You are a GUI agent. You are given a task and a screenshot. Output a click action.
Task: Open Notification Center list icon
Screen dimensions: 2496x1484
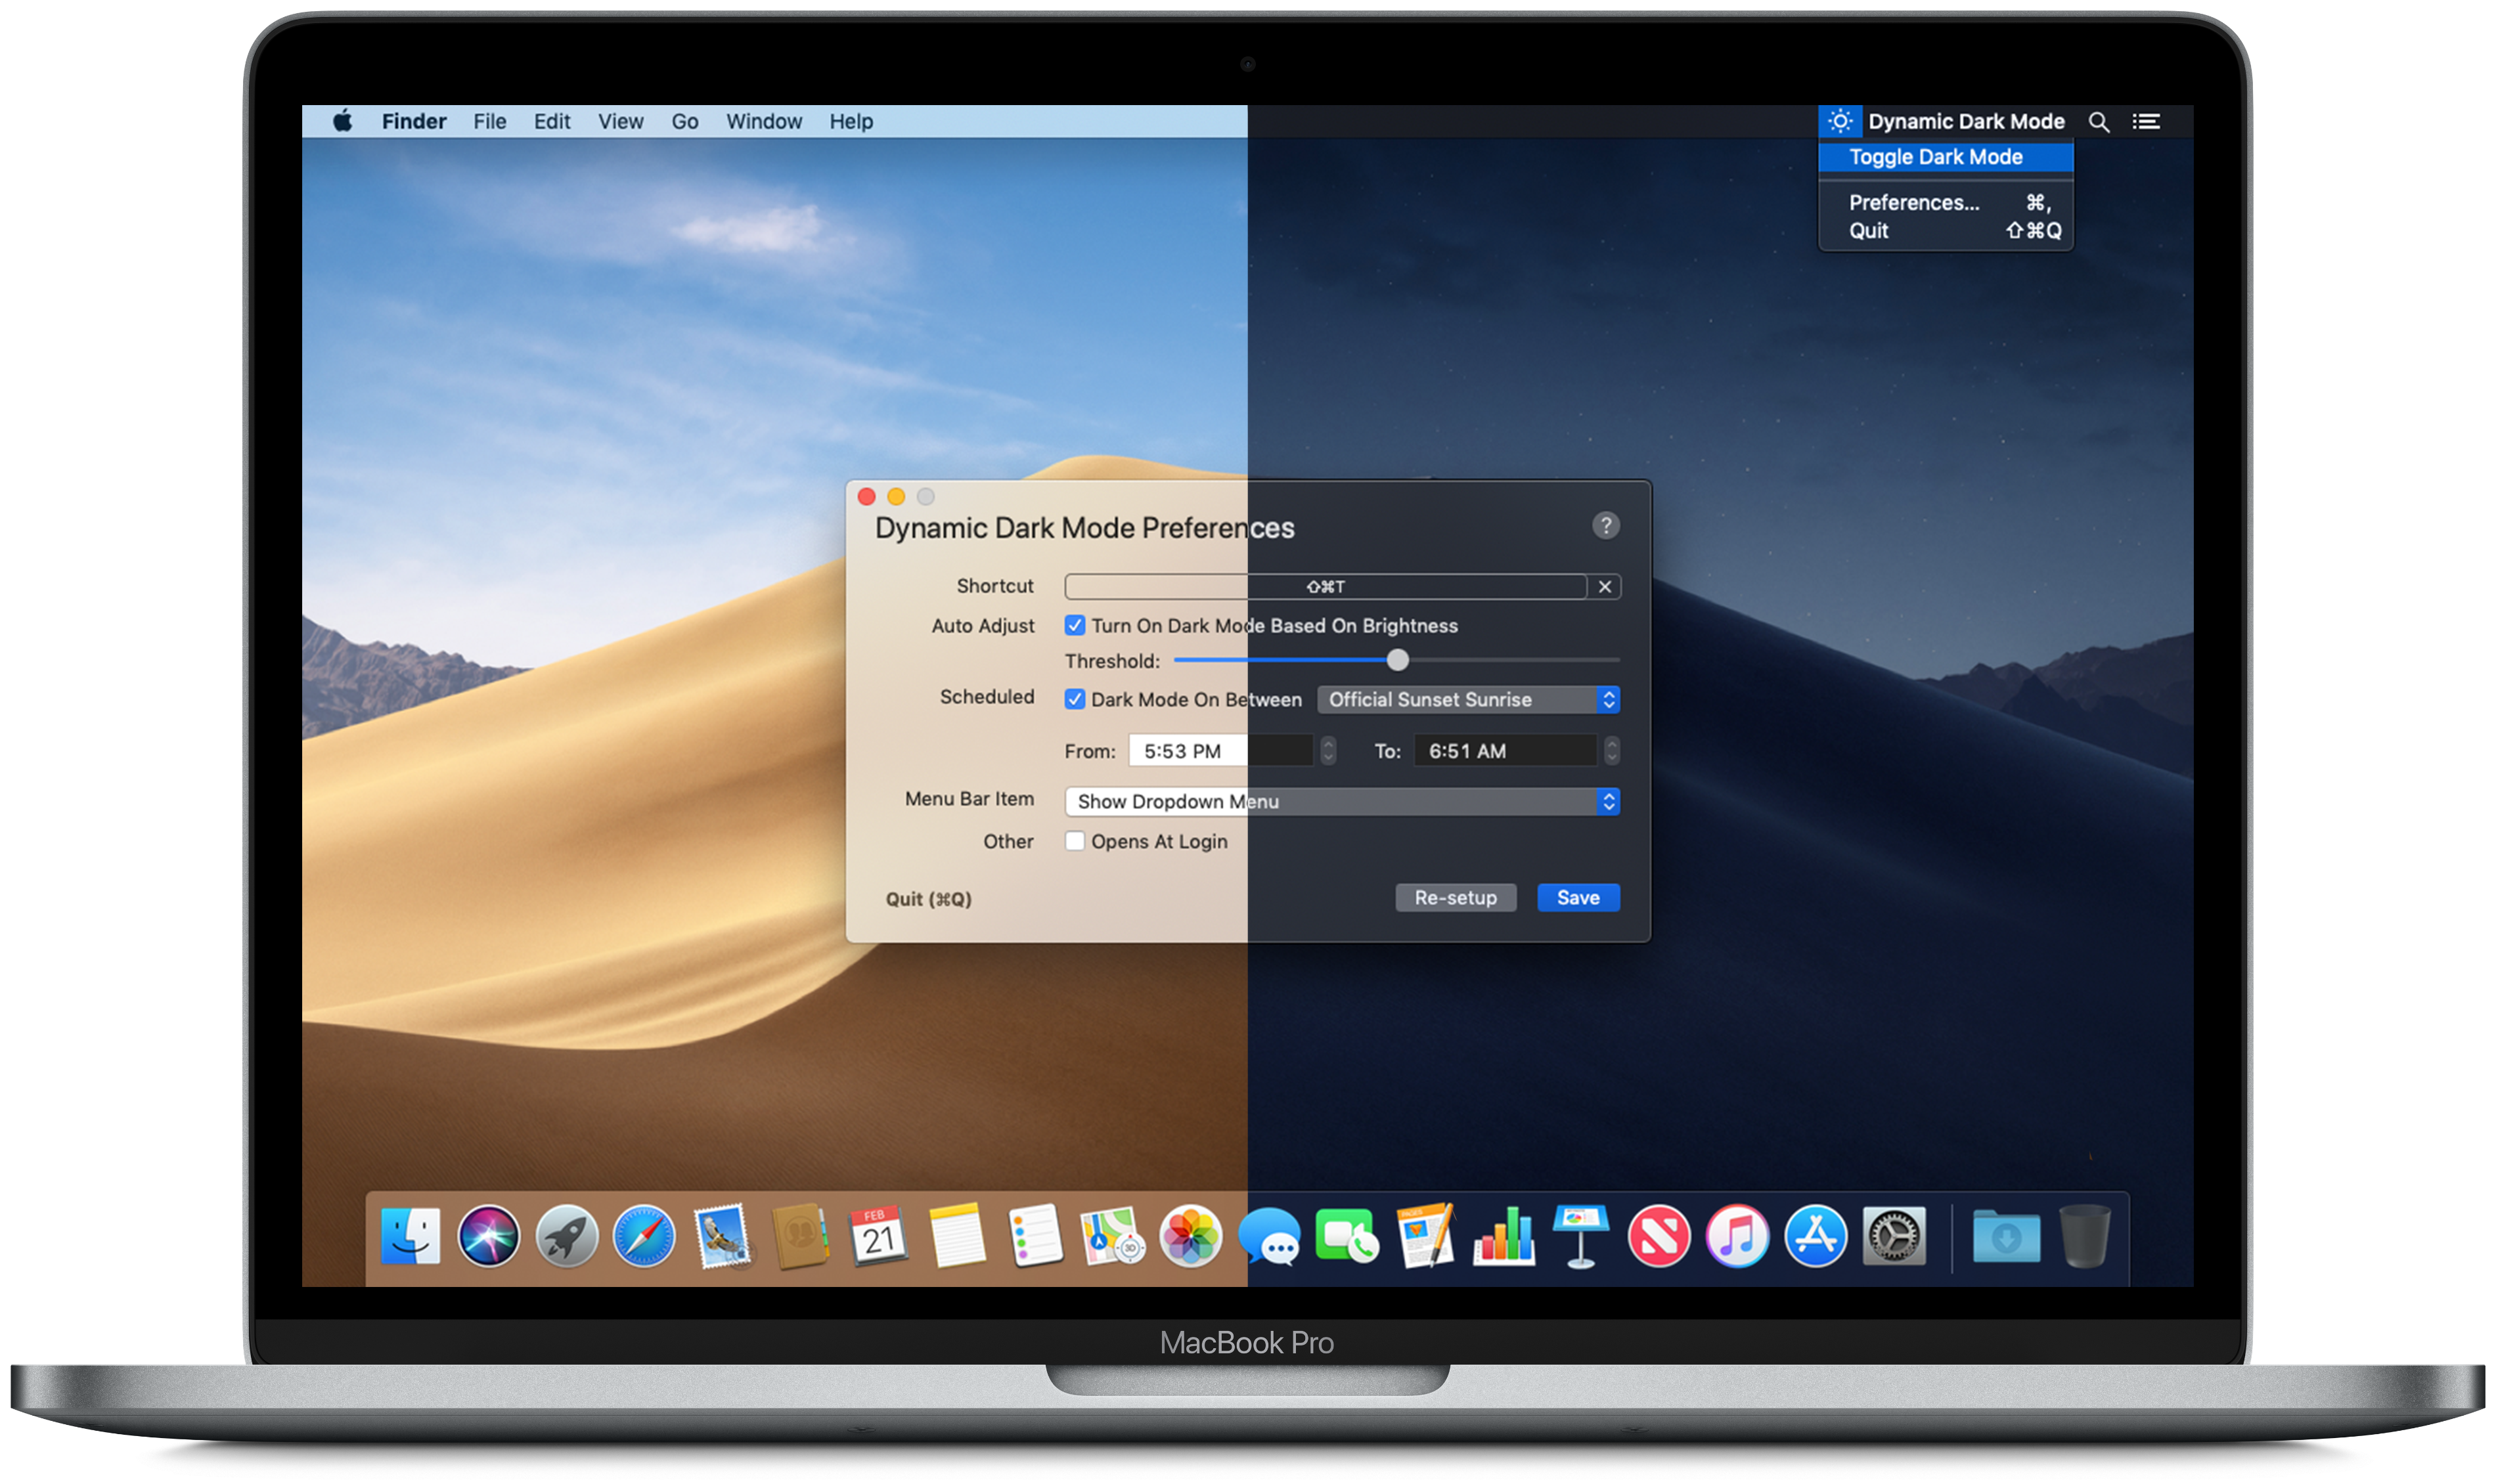(2146, 122)
